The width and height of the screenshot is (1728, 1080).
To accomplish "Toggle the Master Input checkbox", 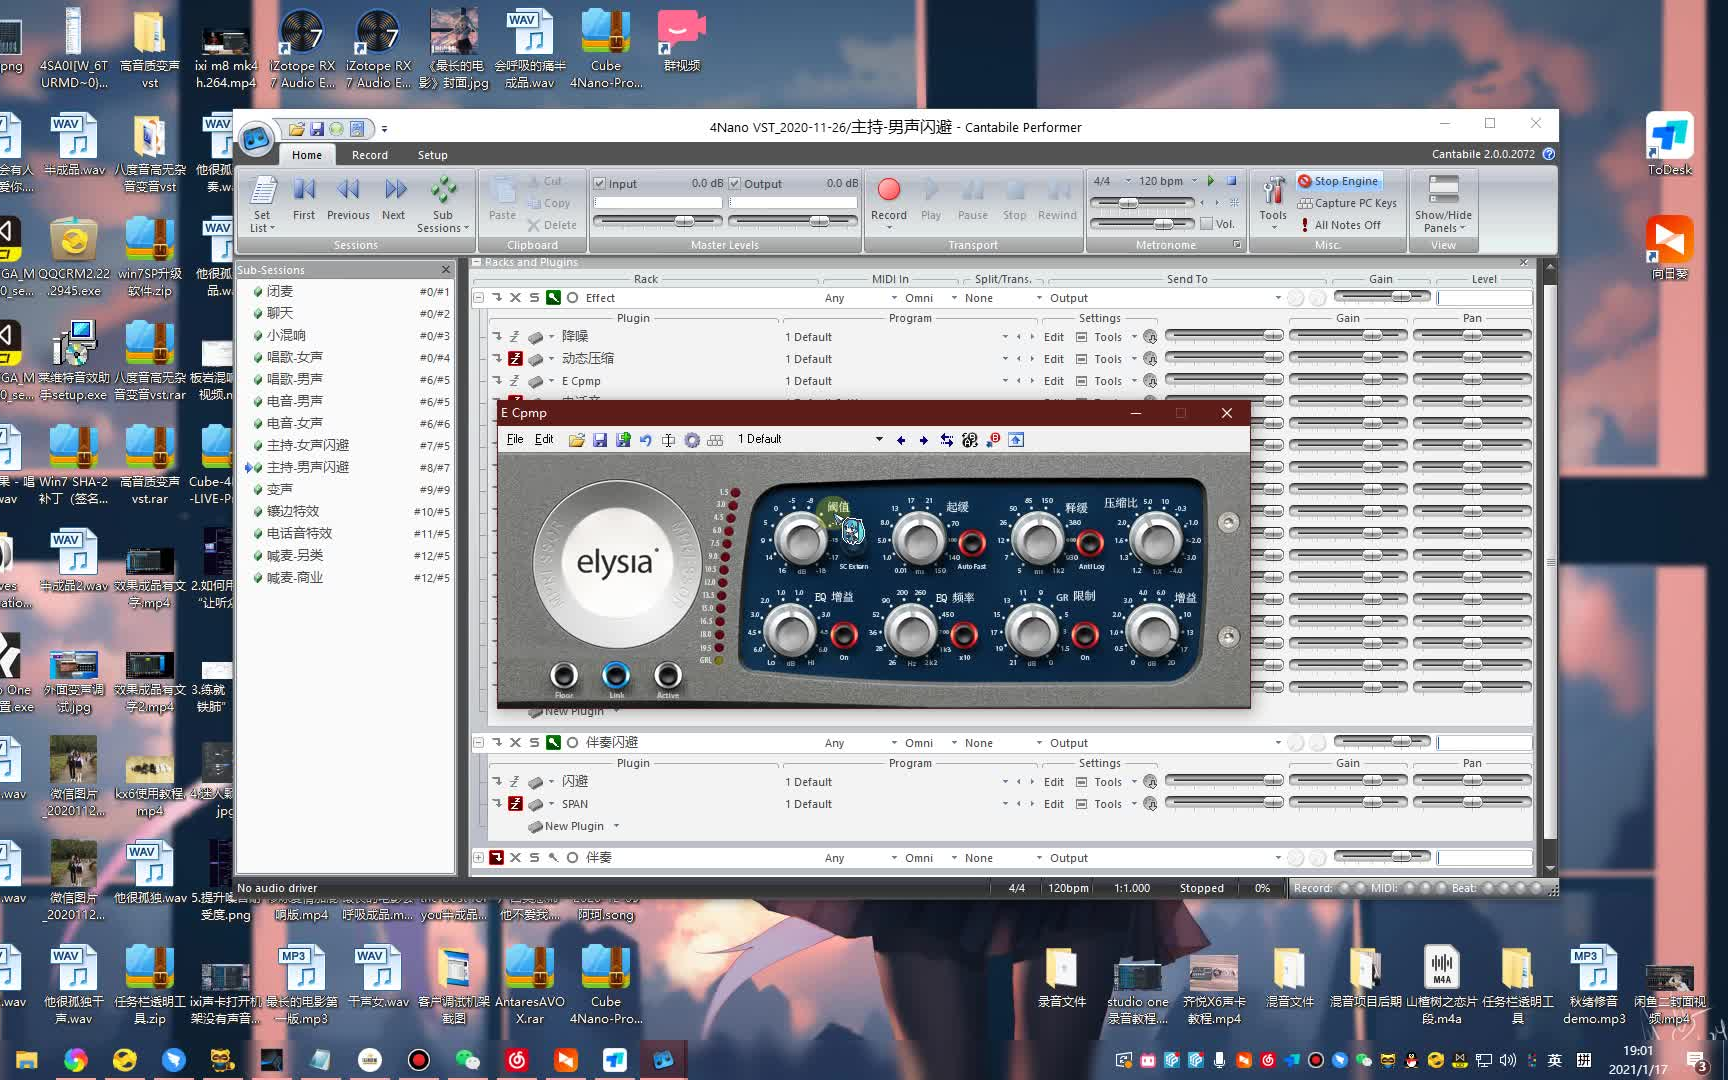I will point(599,184).
